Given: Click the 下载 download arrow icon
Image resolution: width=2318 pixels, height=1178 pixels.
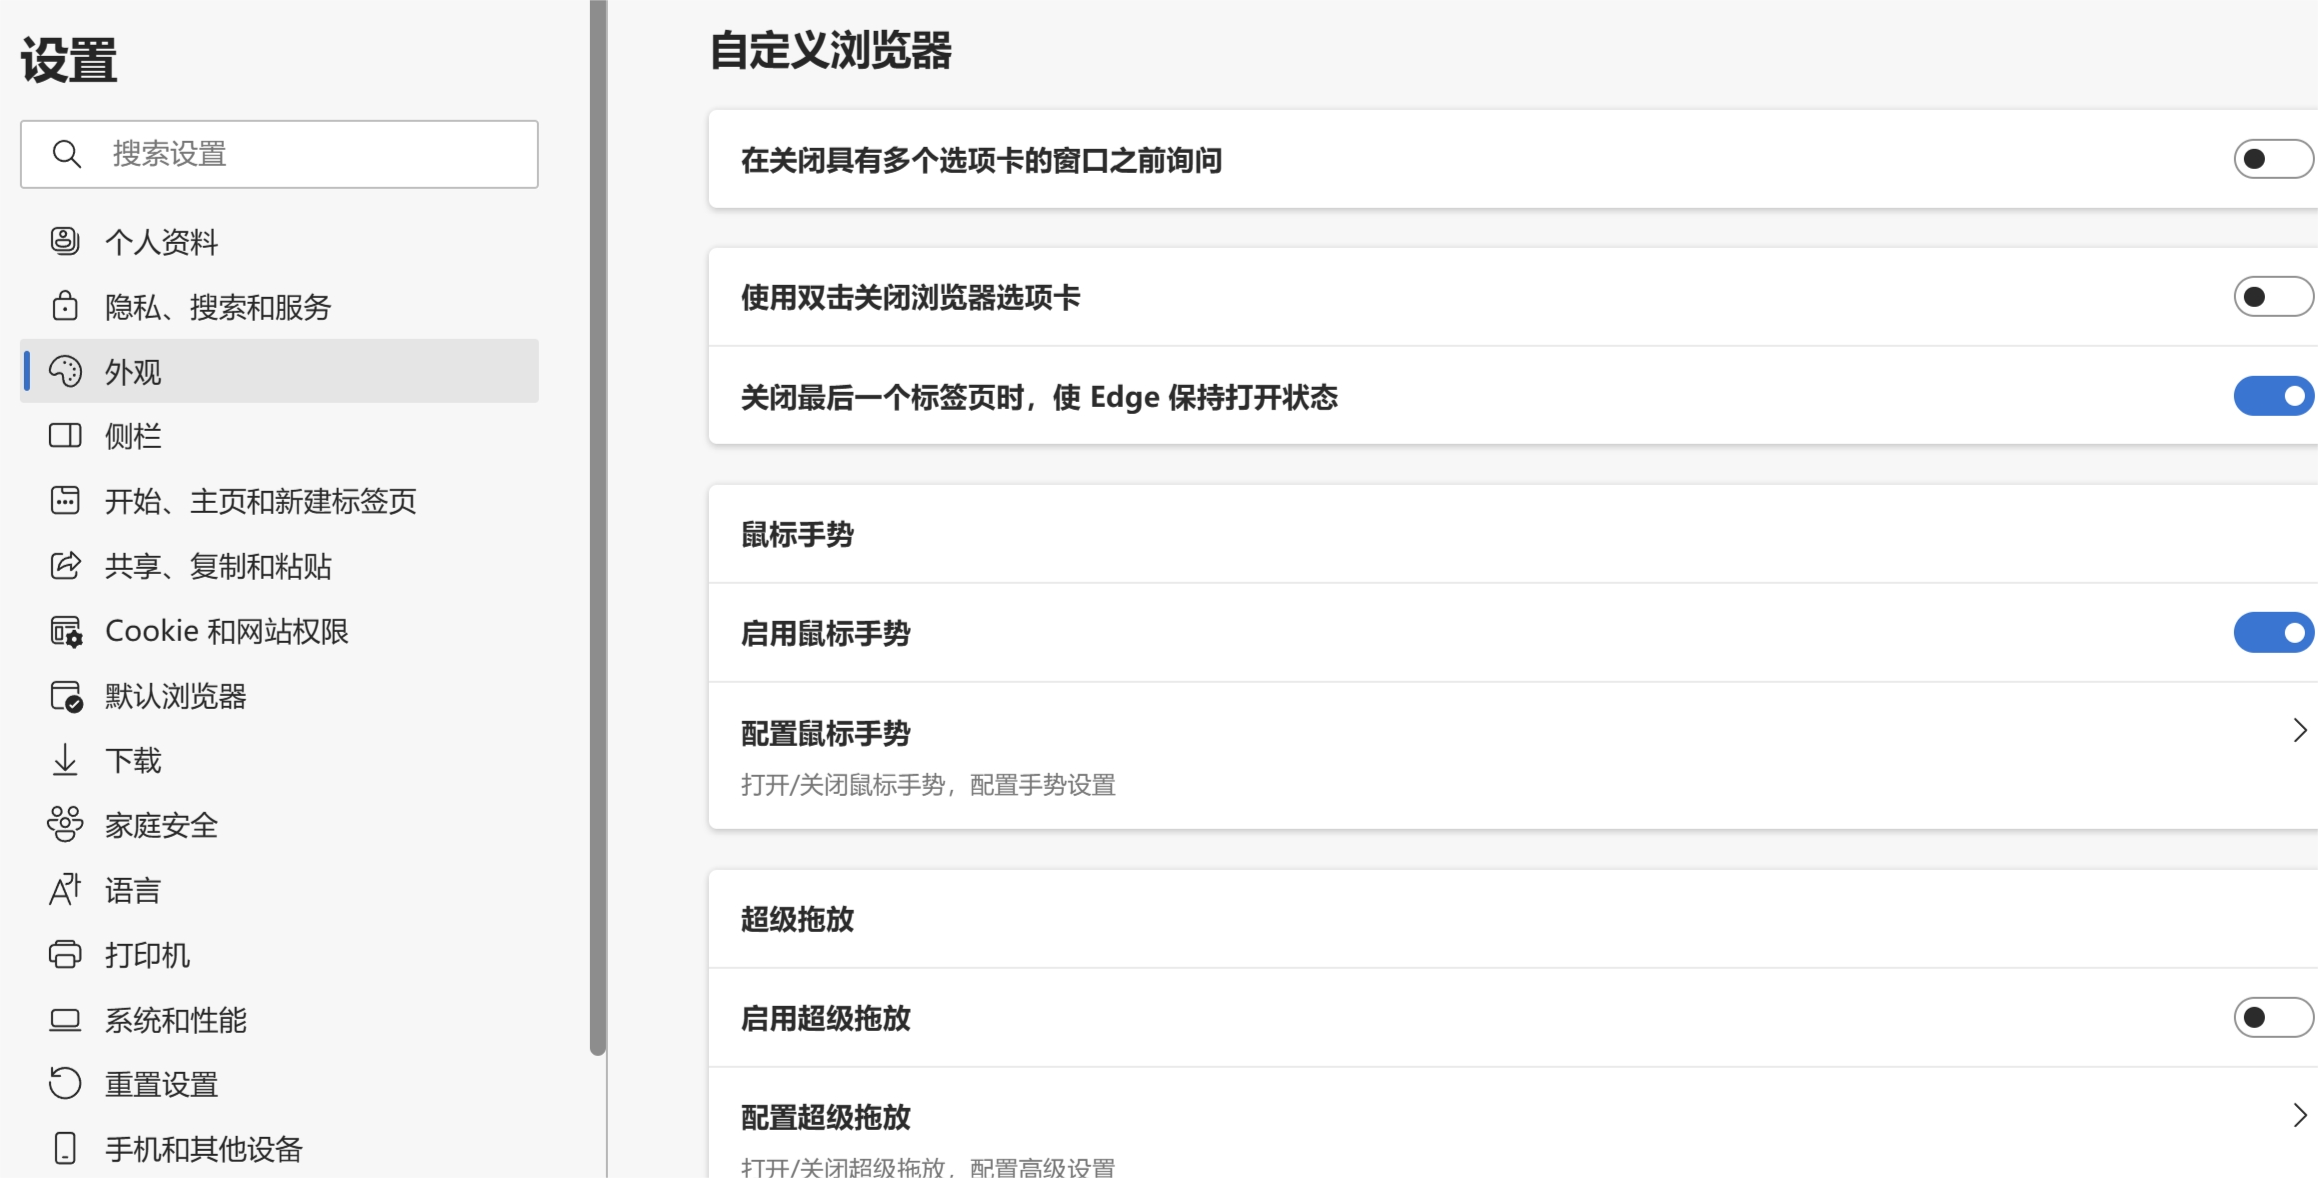Looking at the screenshot, I should click(x=65, y=760).
